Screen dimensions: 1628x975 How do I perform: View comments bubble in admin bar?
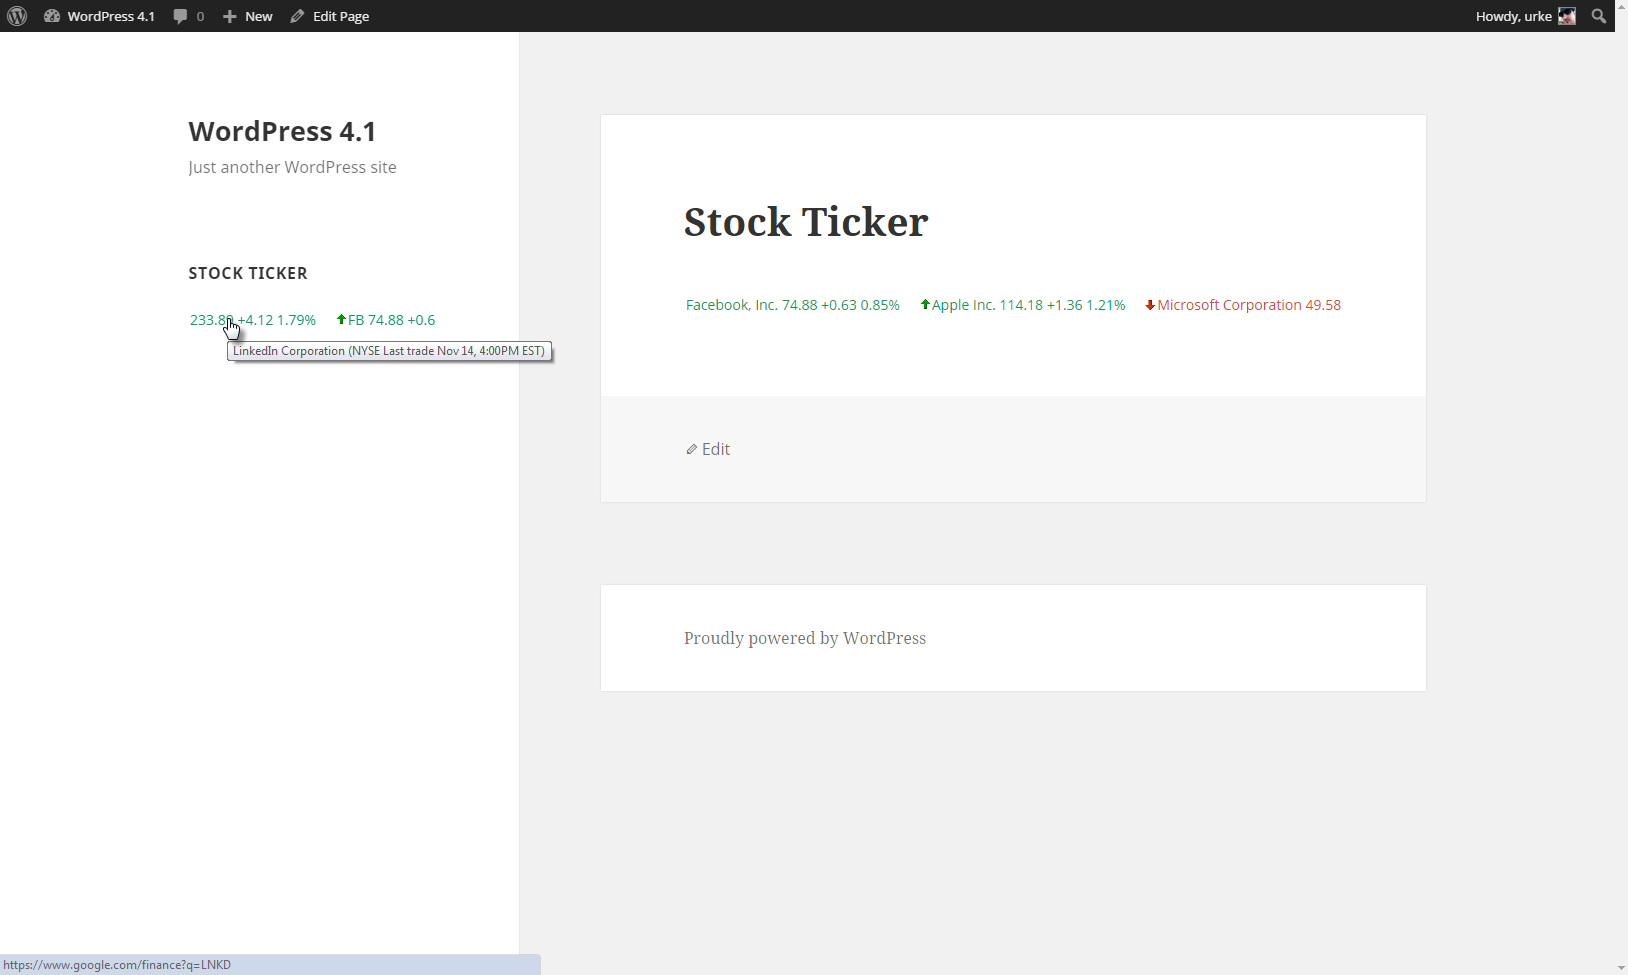tap(188, 16)
